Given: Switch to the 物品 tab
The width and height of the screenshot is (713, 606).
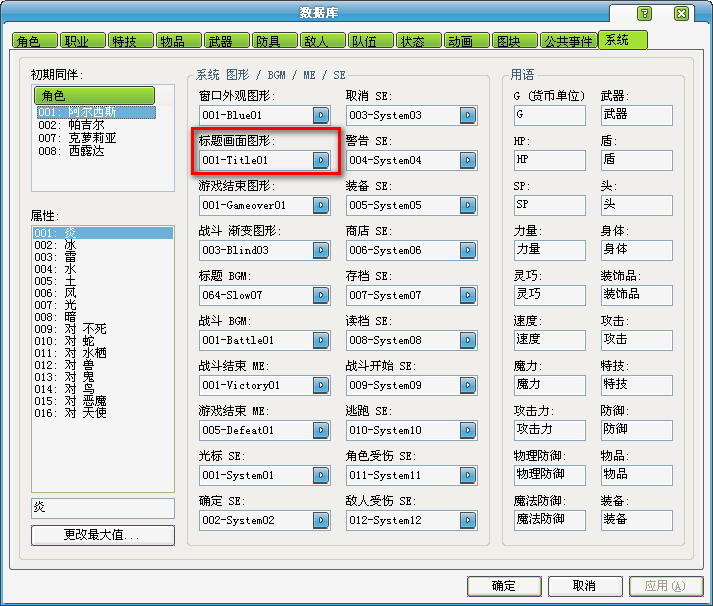Looking at the screenshot, I should pos(179,41).
